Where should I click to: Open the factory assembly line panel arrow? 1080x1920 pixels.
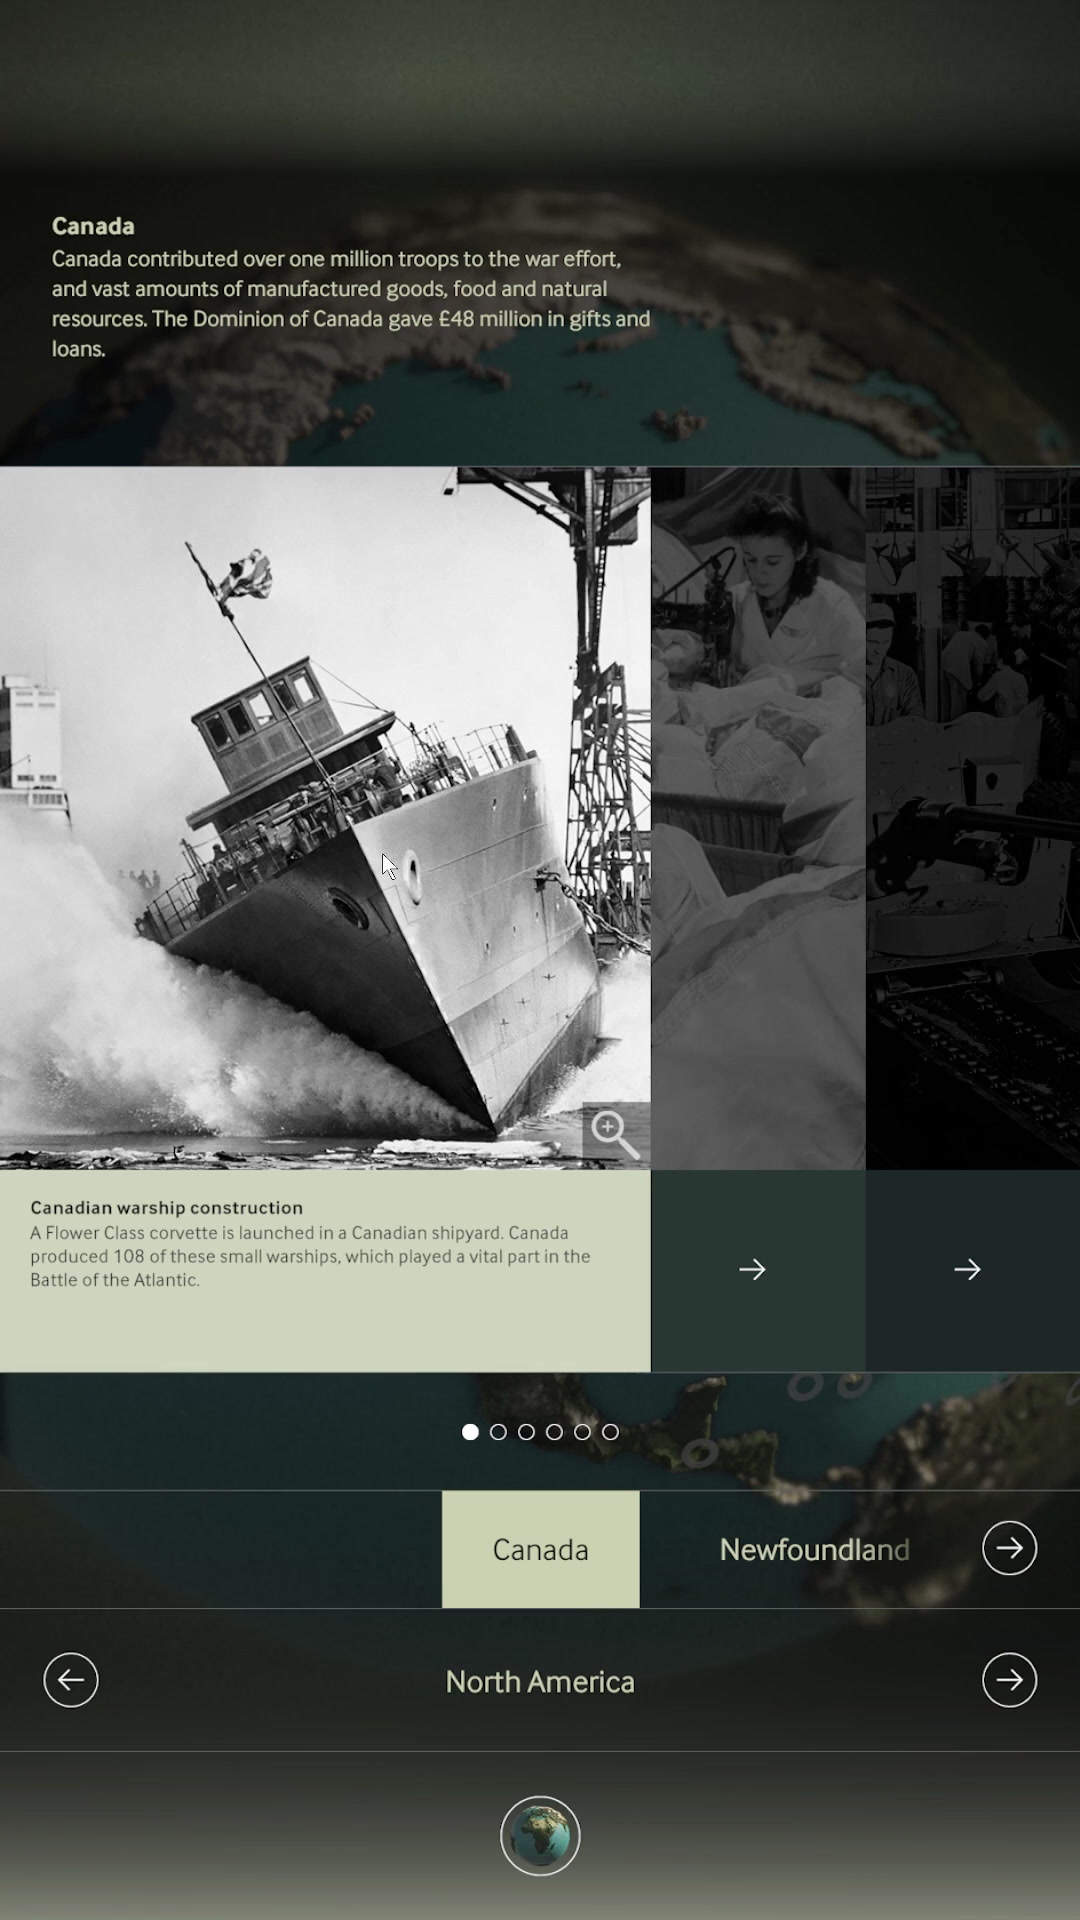967,1270
